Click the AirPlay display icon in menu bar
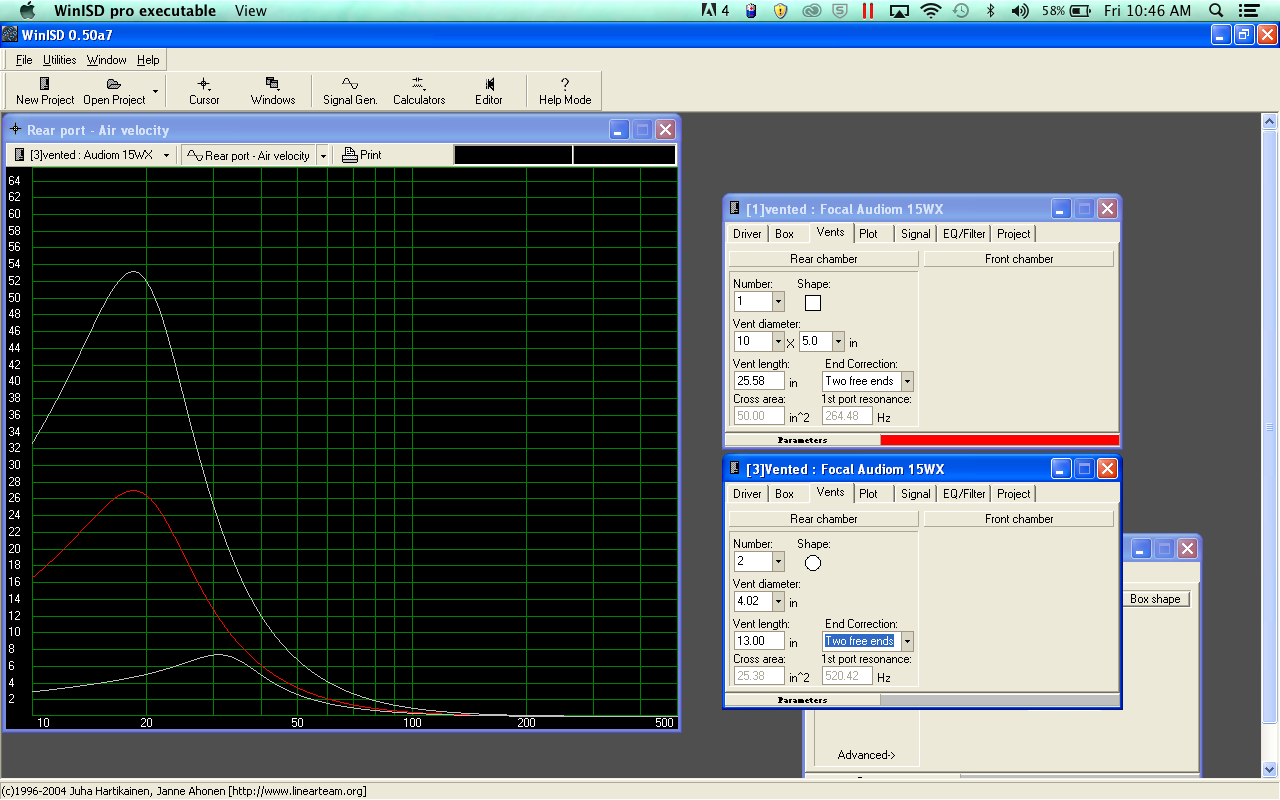 [899, 10]
